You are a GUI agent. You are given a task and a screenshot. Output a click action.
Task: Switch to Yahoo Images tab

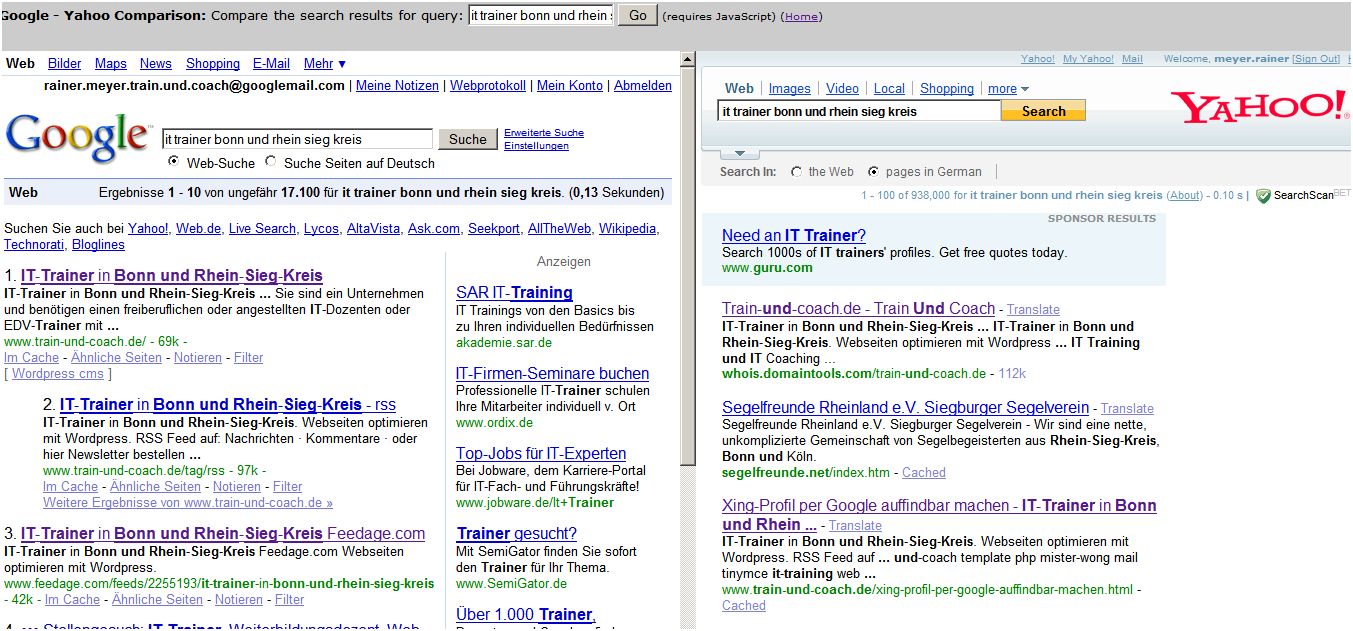coord(790,89)
